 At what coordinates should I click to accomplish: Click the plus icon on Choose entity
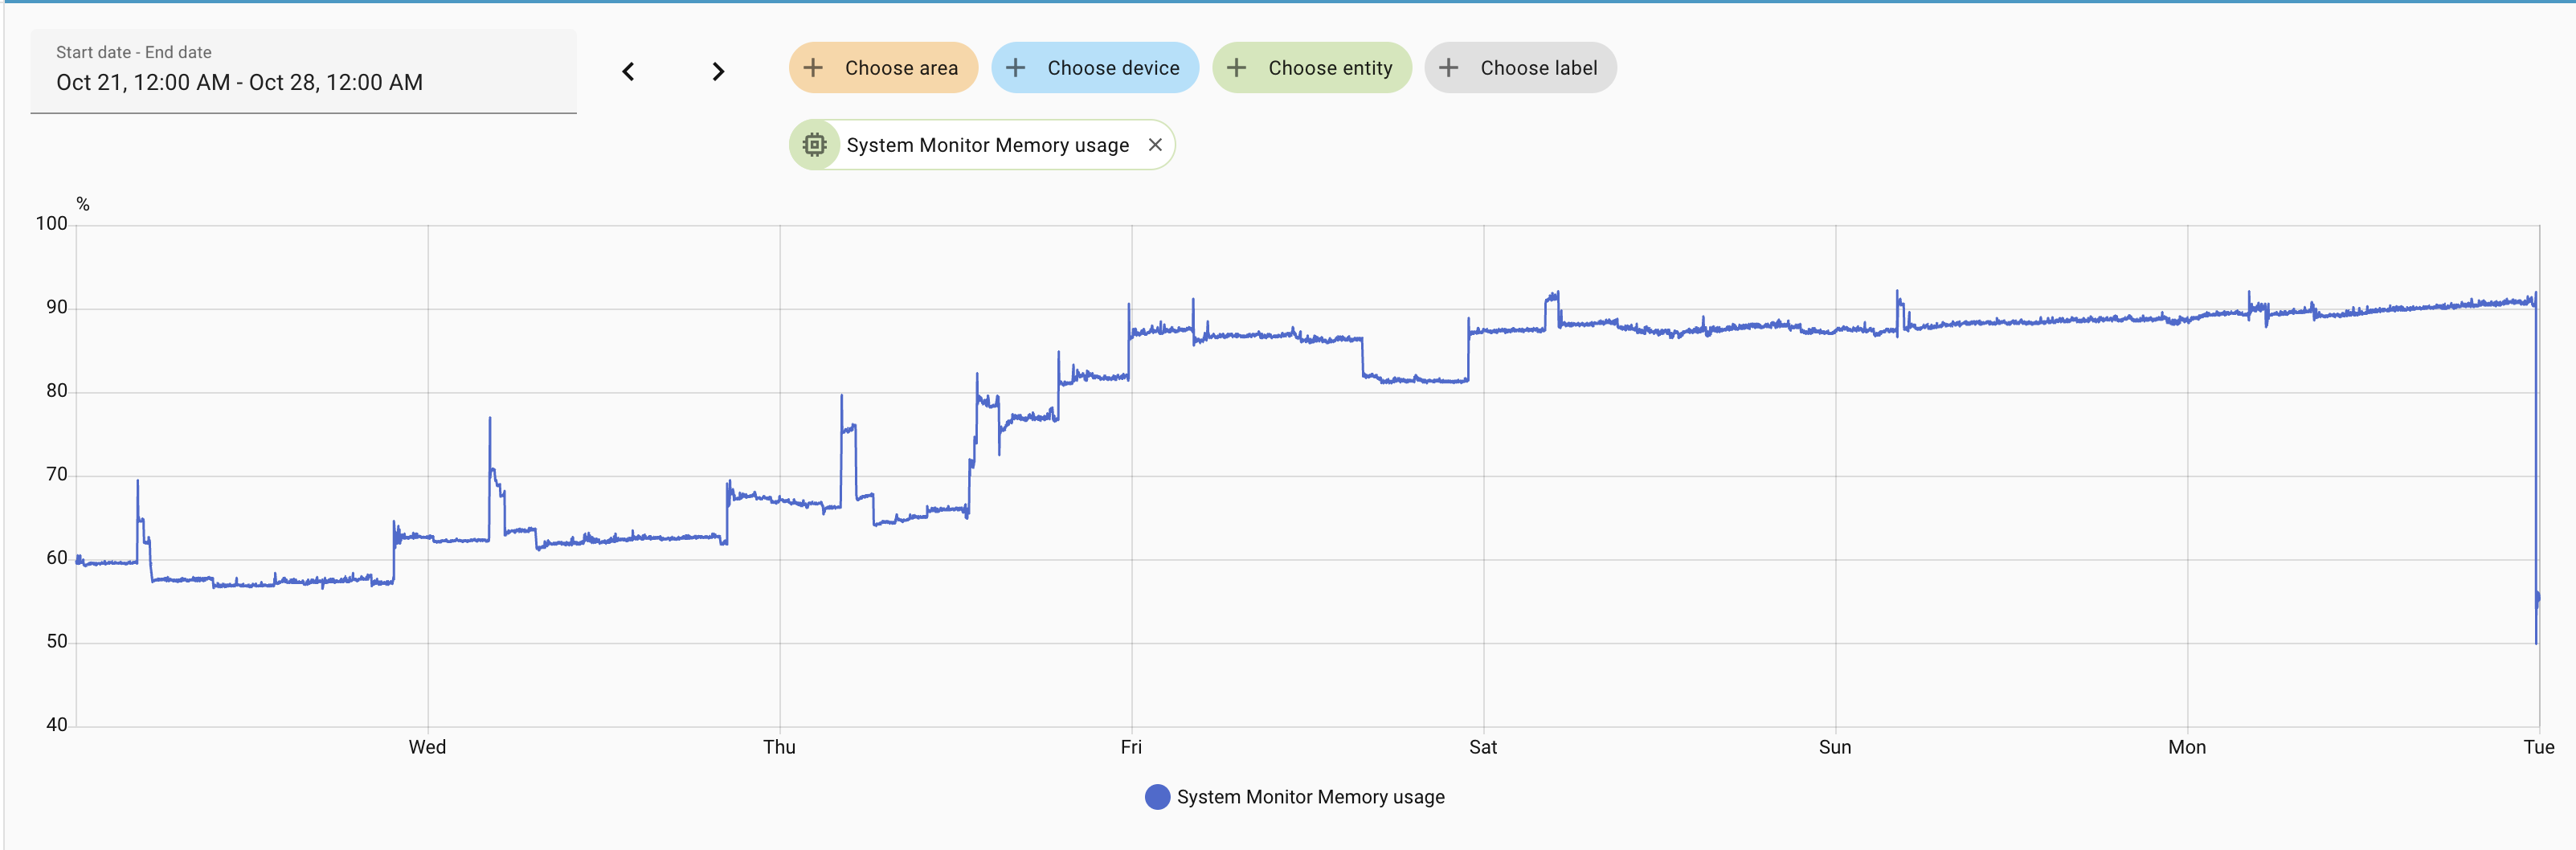tap(1237, 67)
